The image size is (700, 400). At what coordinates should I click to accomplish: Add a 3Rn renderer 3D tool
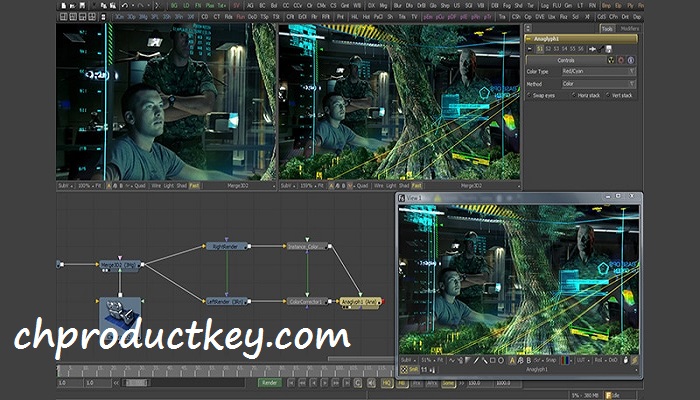point(179,17)
